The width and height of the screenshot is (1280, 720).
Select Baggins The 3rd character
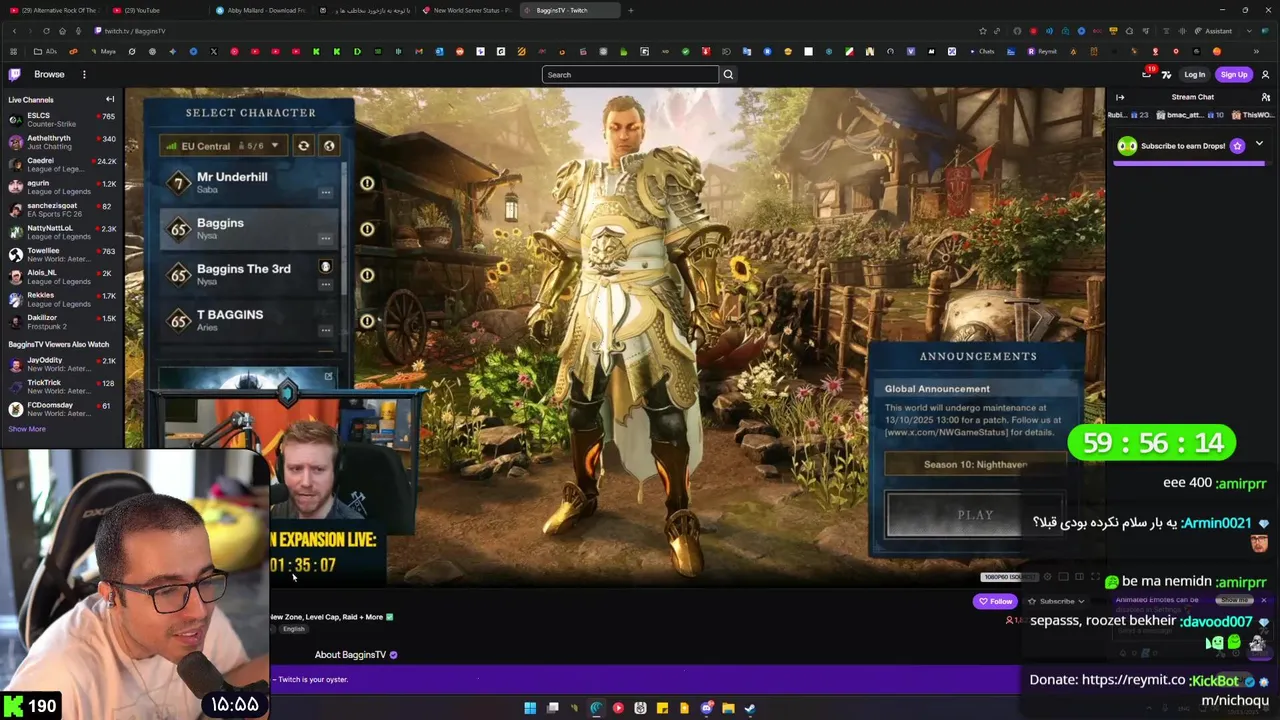pos(250,274)
